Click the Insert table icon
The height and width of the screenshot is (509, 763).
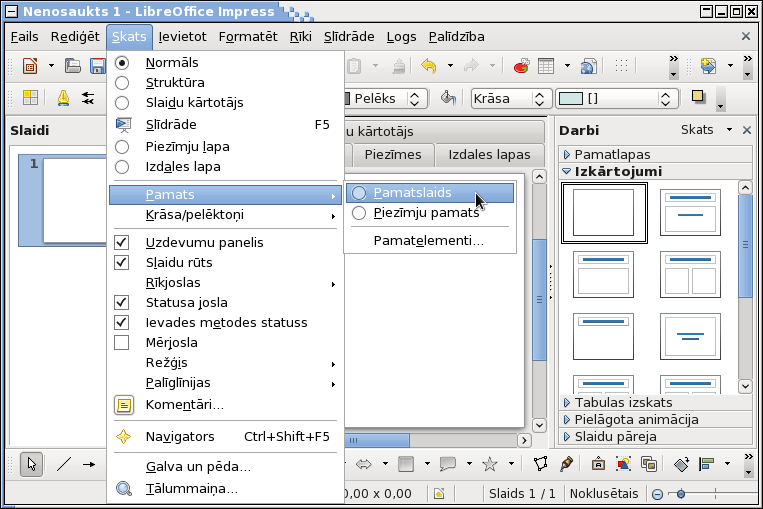tap(546, 66)
